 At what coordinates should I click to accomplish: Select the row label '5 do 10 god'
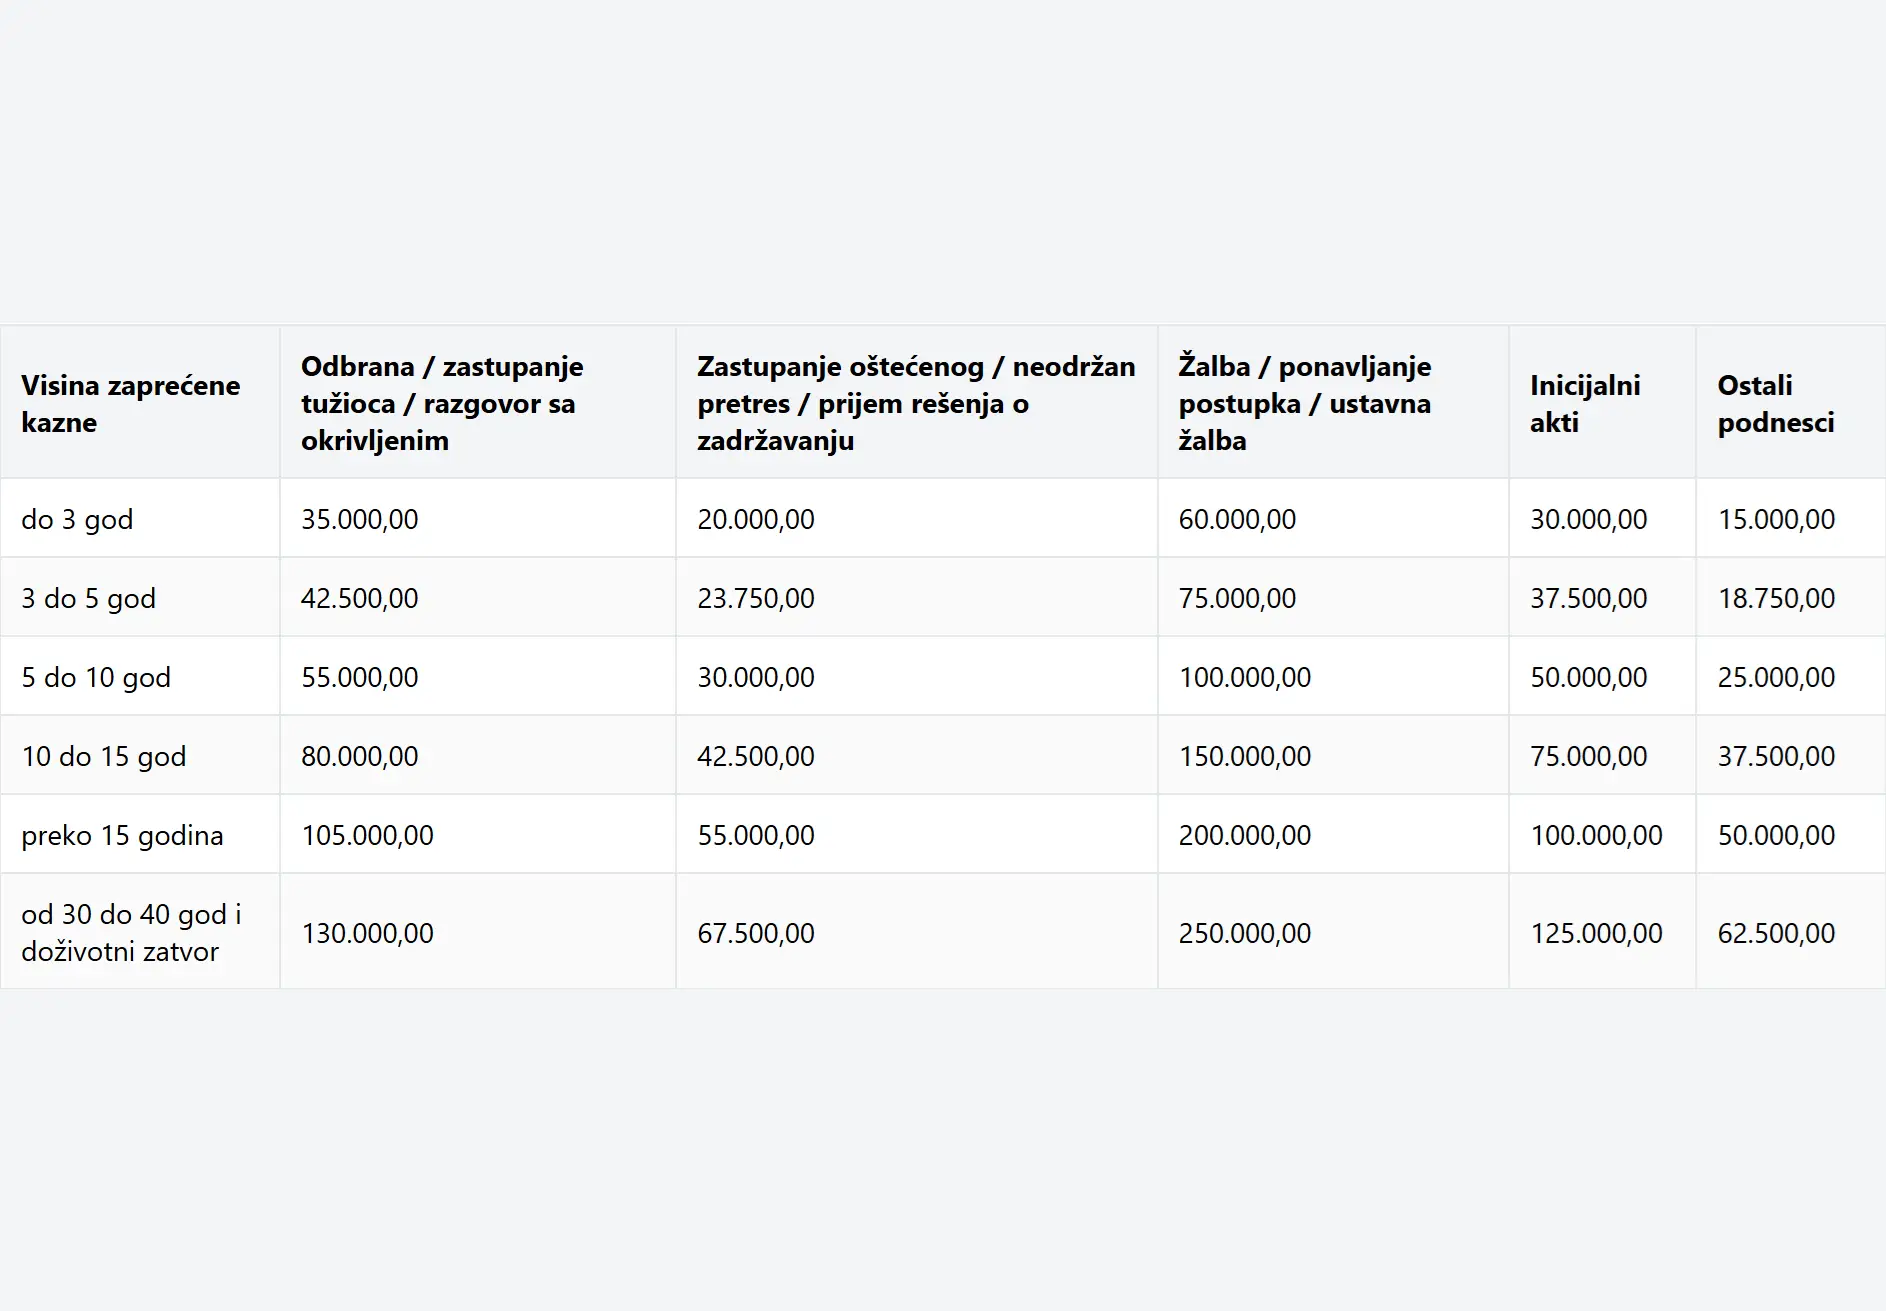tap(96, 677)
